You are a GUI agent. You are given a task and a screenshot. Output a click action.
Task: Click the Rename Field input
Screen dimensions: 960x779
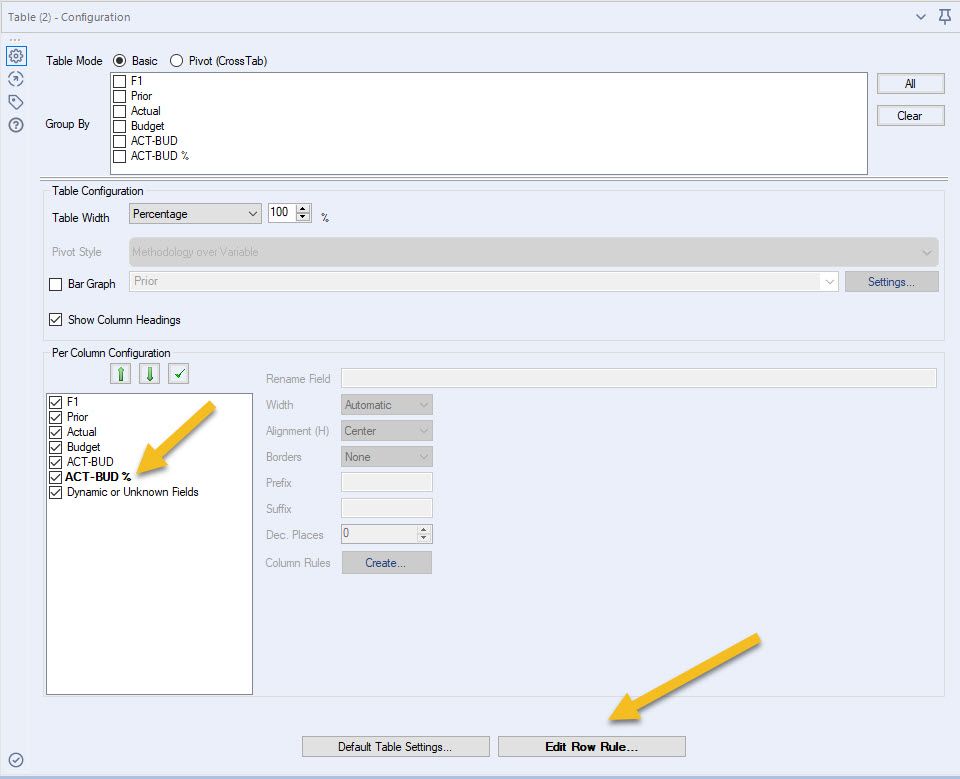639,378
